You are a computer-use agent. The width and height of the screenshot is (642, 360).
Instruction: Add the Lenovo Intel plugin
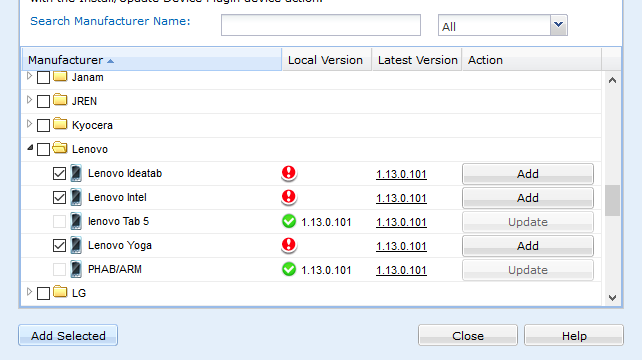(528, 198)
